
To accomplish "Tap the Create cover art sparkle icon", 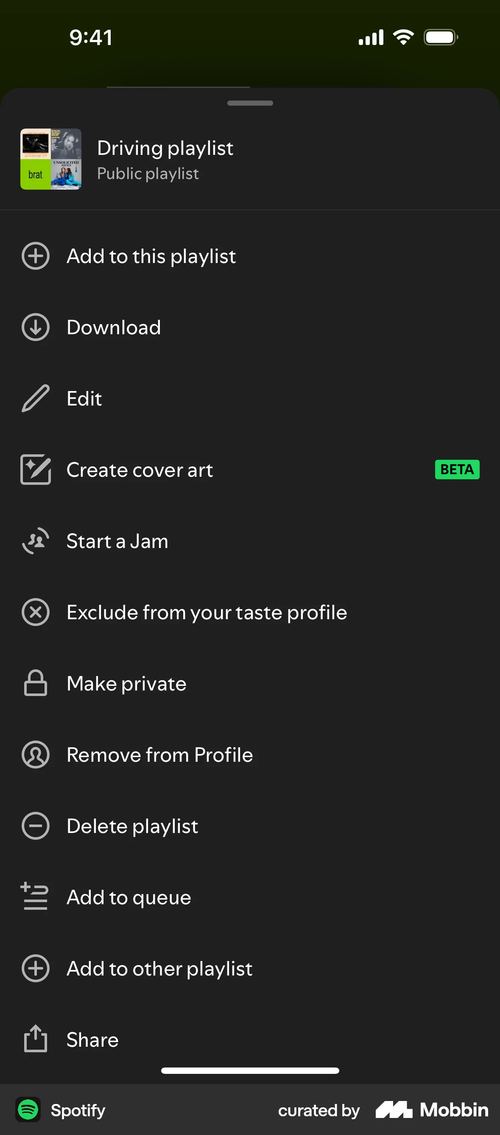I will (35, 470).
